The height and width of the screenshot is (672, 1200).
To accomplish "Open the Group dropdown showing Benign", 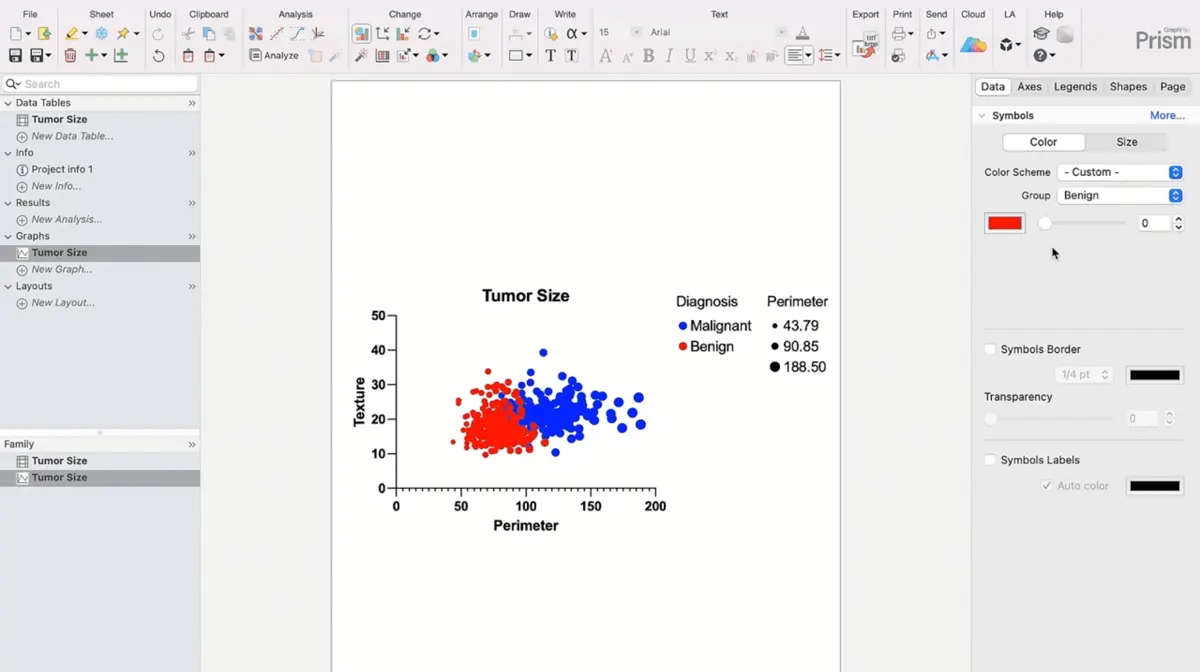I will (x=1120, y=196).
